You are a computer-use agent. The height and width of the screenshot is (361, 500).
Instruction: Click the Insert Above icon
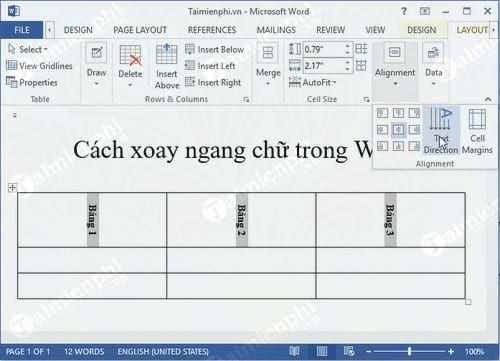pyautogui.click(x=166, y=54)
